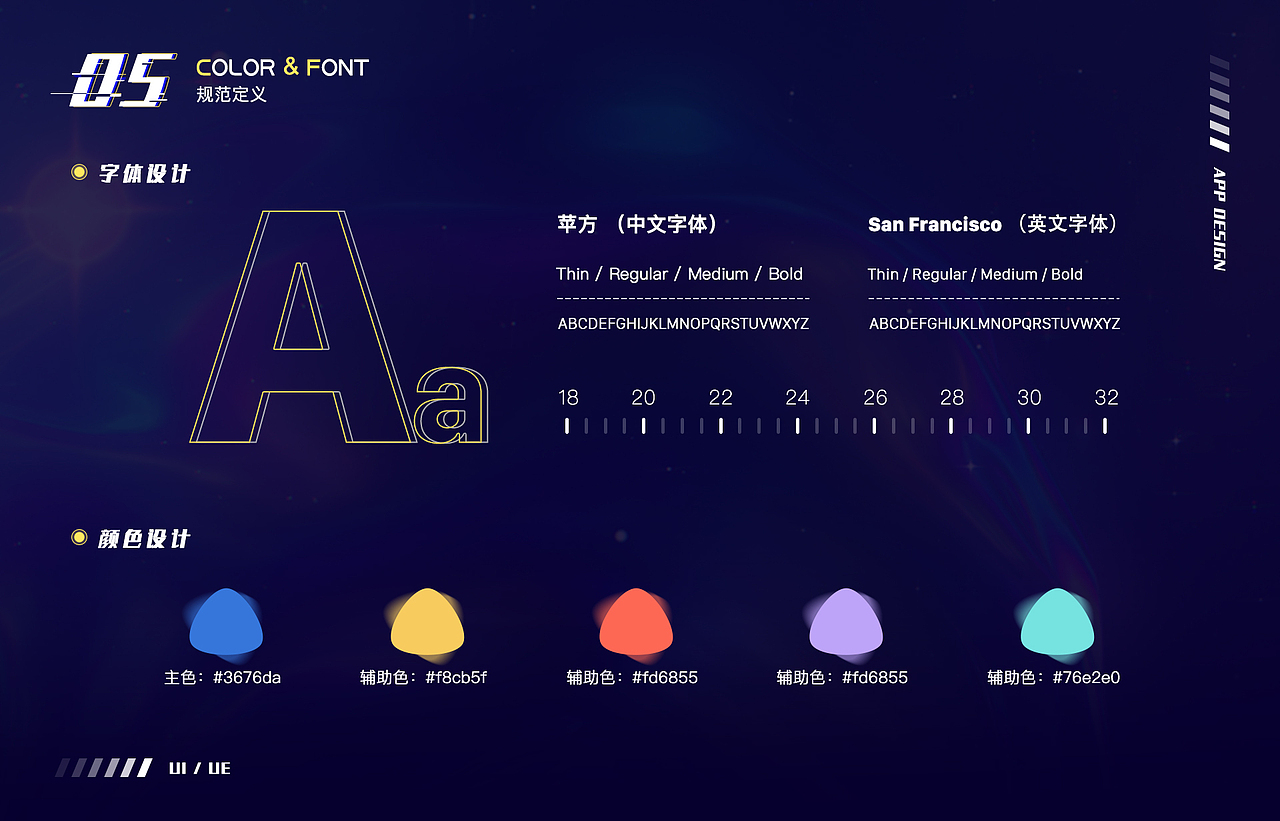The image size is (1280, 821).
Task: Click the 30 mark on the scale
Action: [1028, 426]
